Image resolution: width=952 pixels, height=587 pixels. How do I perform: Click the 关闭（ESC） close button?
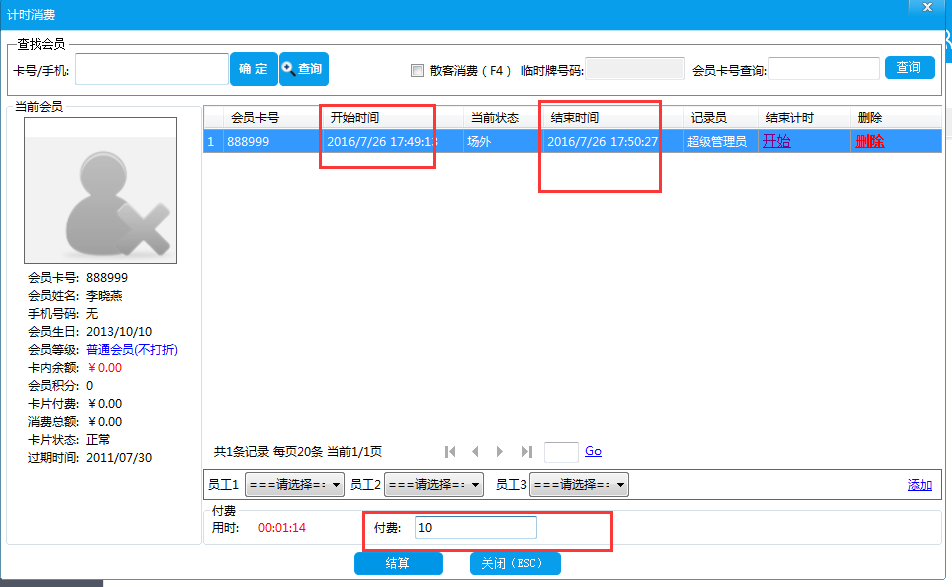pyautogui.click(x=515, y=563)
